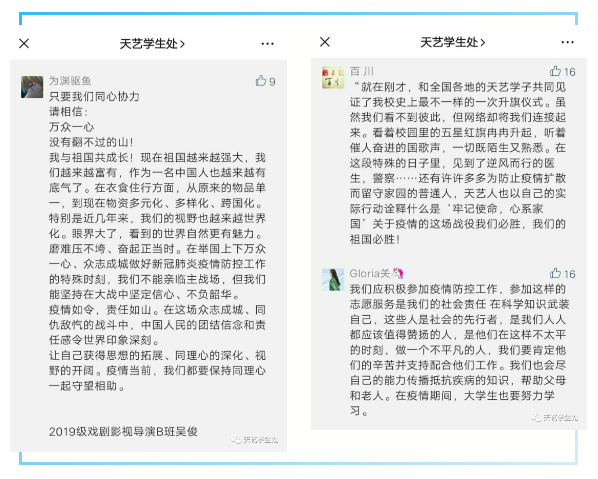Screen dimensions: 598x479
Task: Click the 天艺学生处 watermark on right panel
Action: (x=555, y=418)
